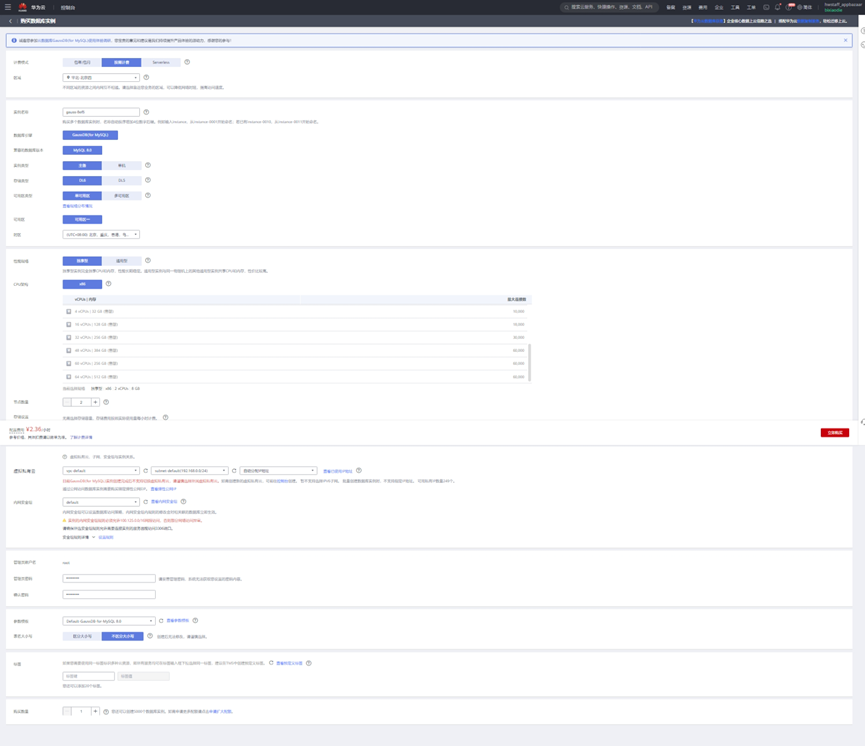Click help icon beside purchase quantity stepper

[106, 711]
